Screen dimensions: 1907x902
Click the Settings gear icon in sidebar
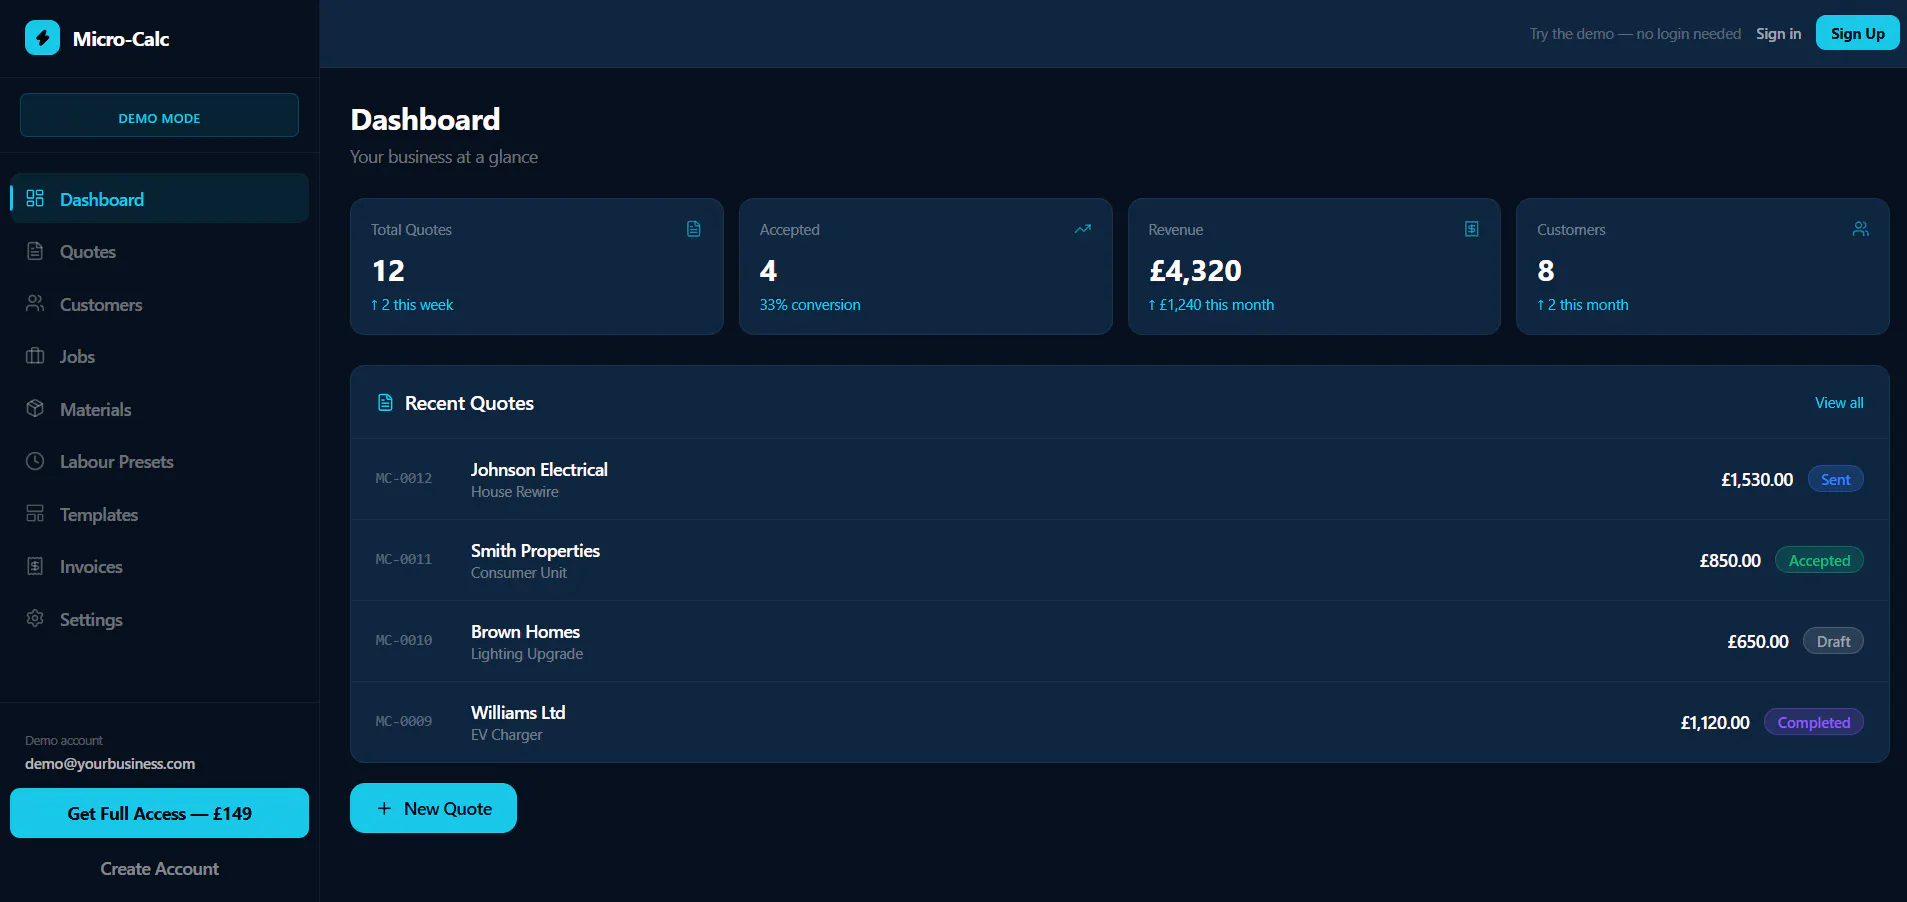[35, 618]
